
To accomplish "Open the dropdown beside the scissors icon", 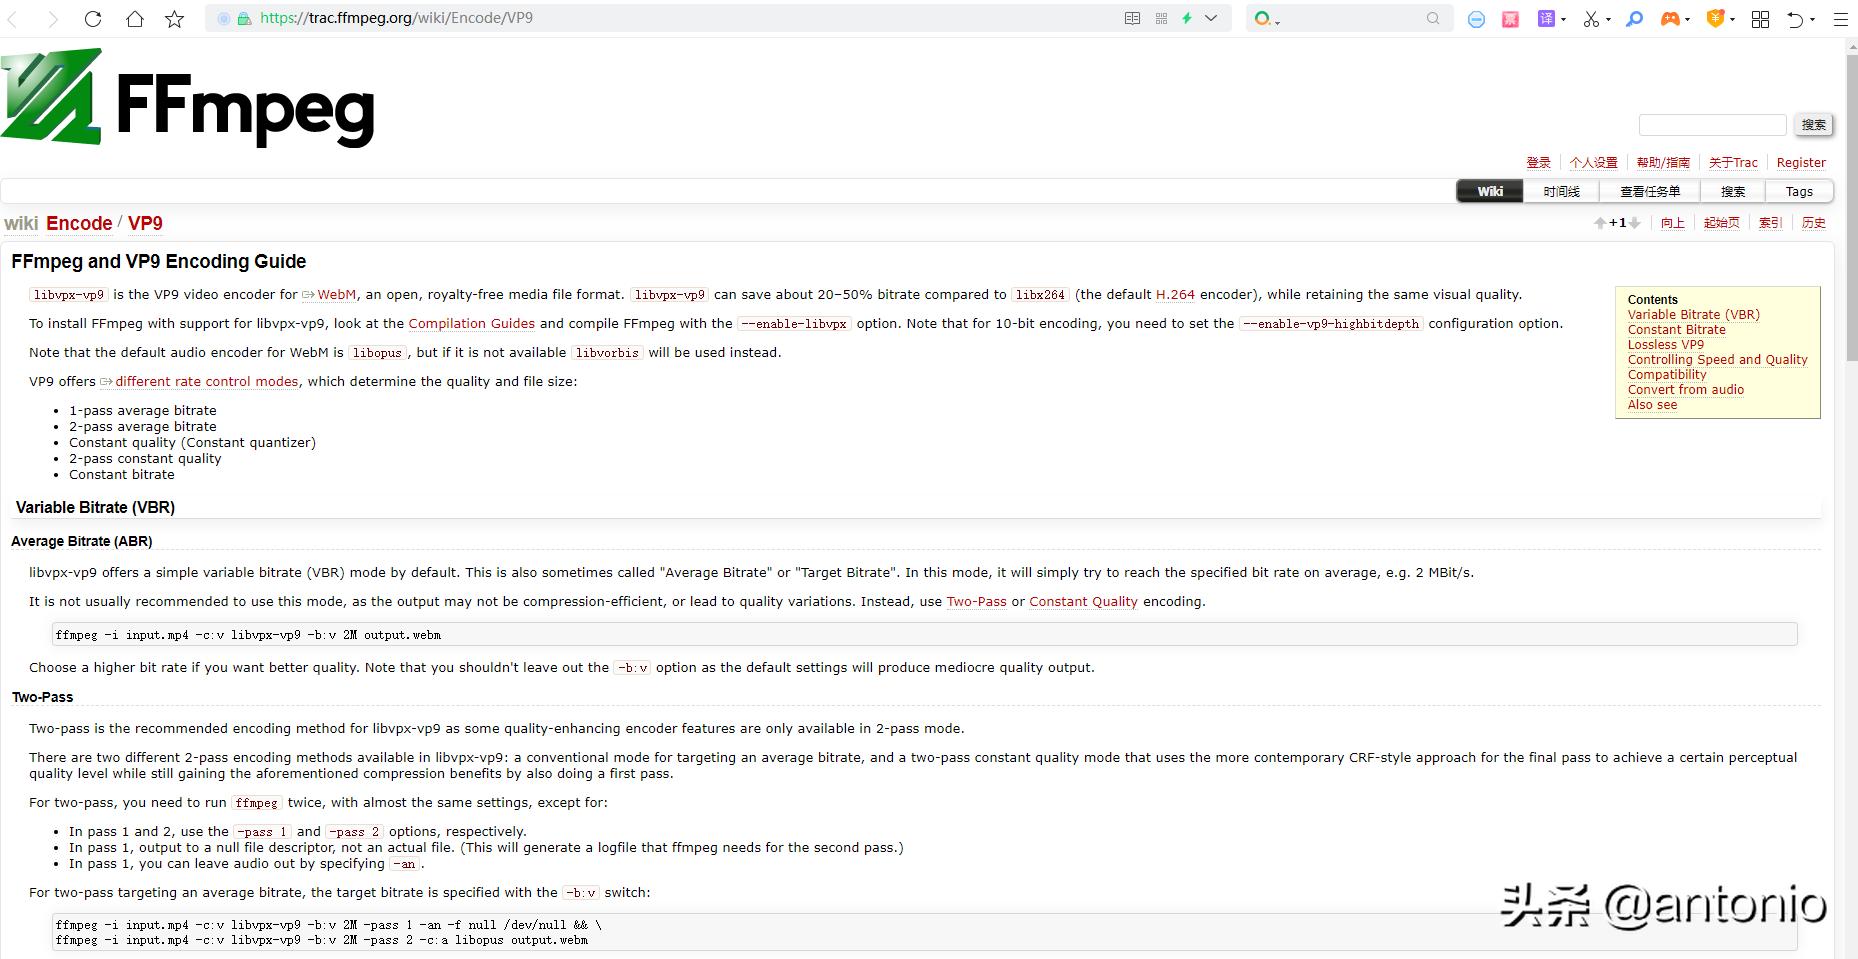I will (1608, 18).
